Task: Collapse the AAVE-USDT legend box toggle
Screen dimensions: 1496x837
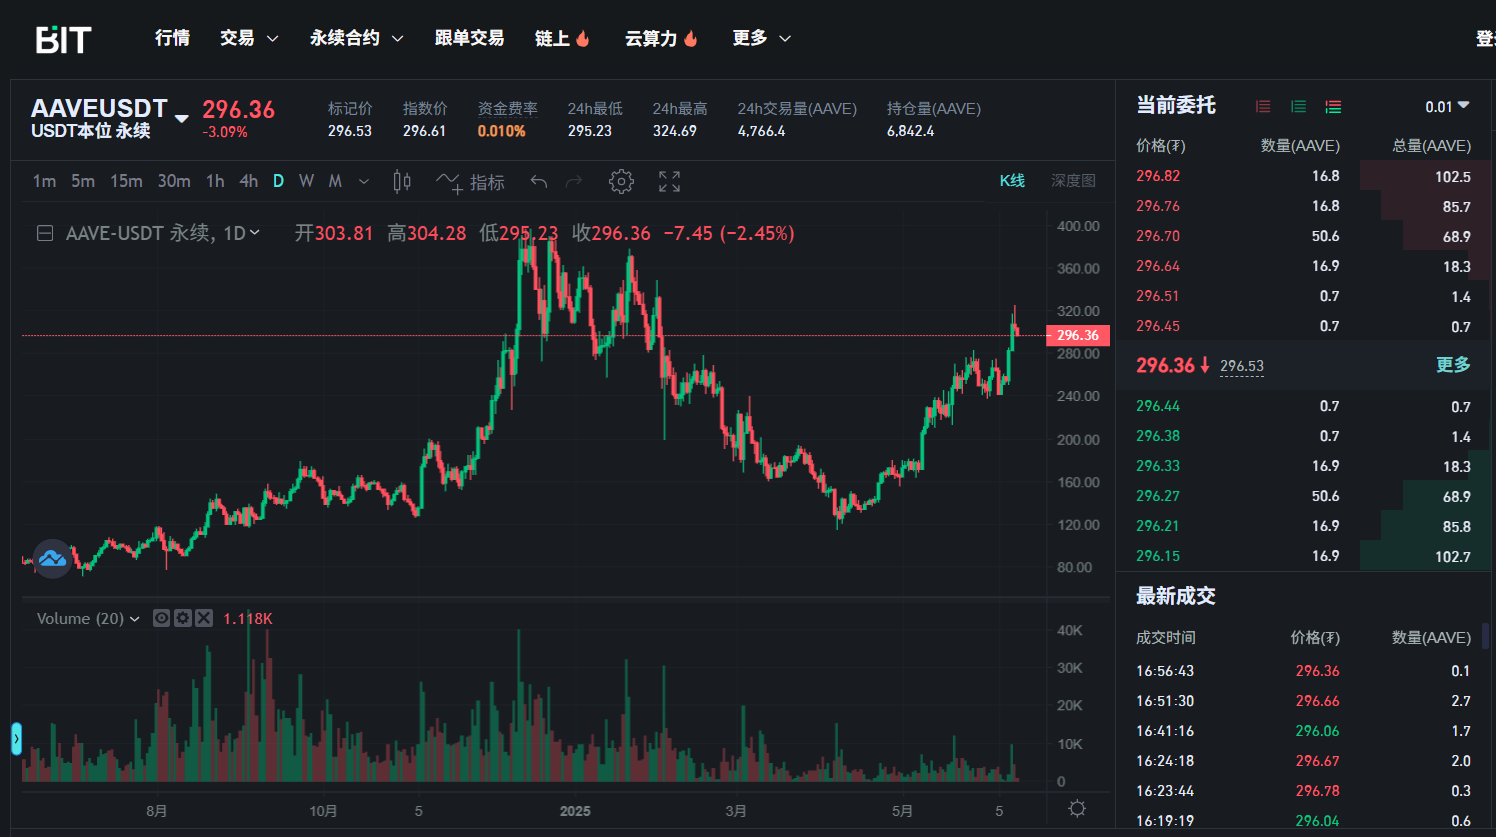Action: 45,233
